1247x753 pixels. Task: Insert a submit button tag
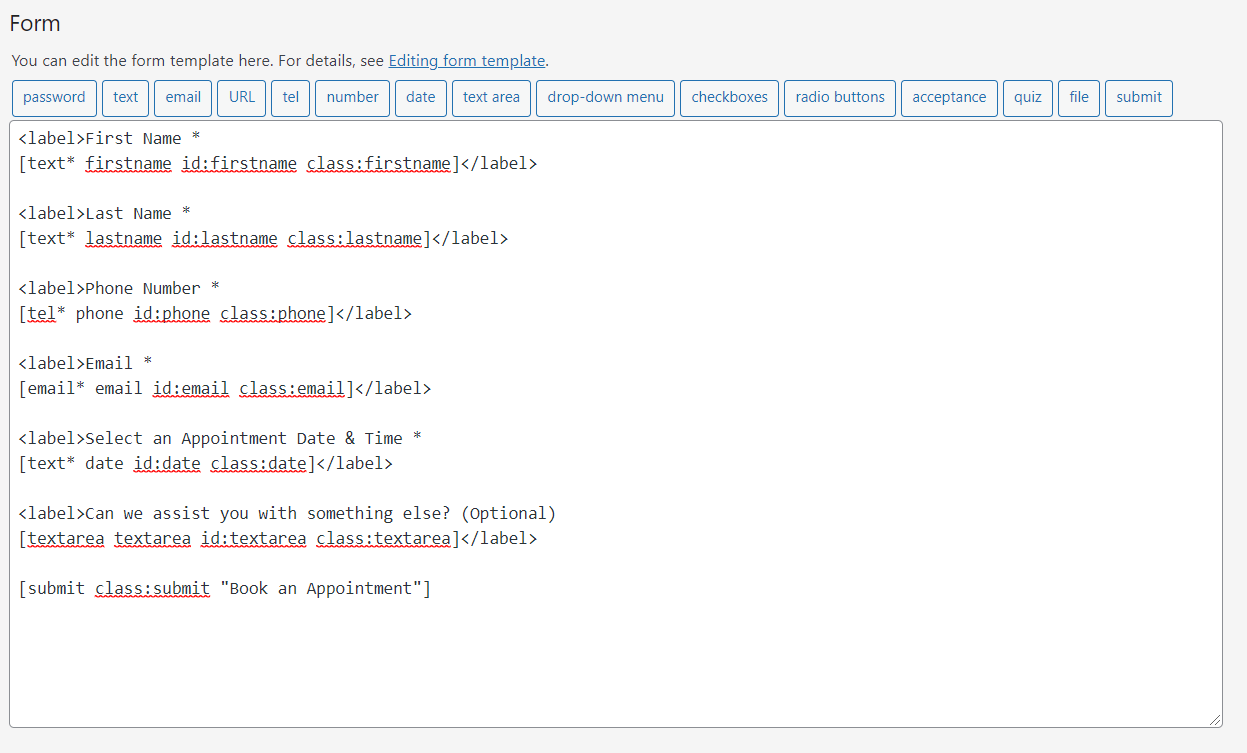click(1139, 98)
